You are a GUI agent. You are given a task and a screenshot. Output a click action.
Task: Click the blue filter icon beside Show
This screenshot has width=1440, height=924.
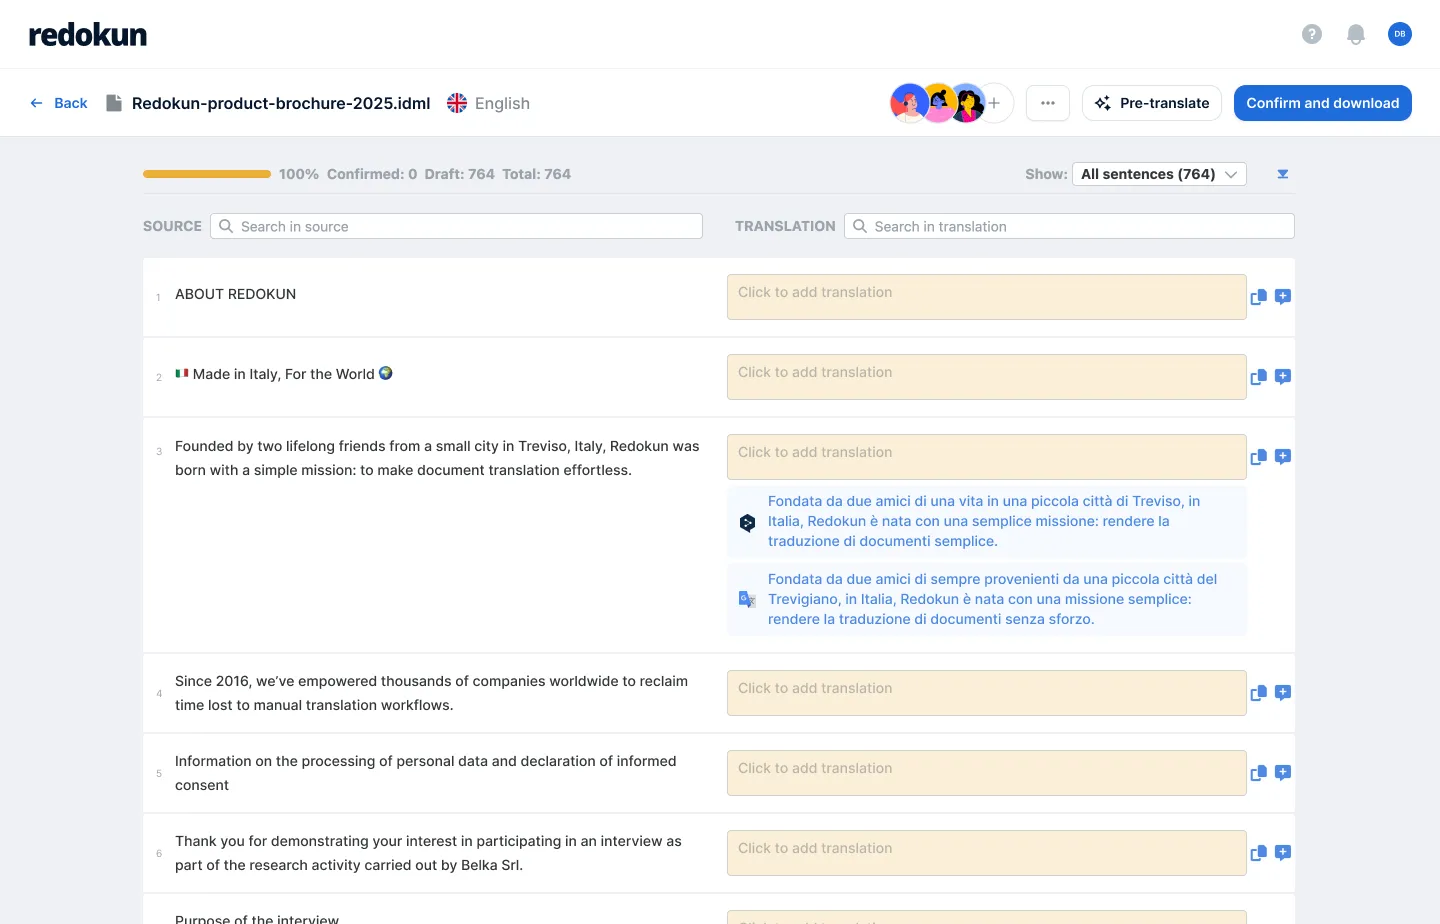1283,174
